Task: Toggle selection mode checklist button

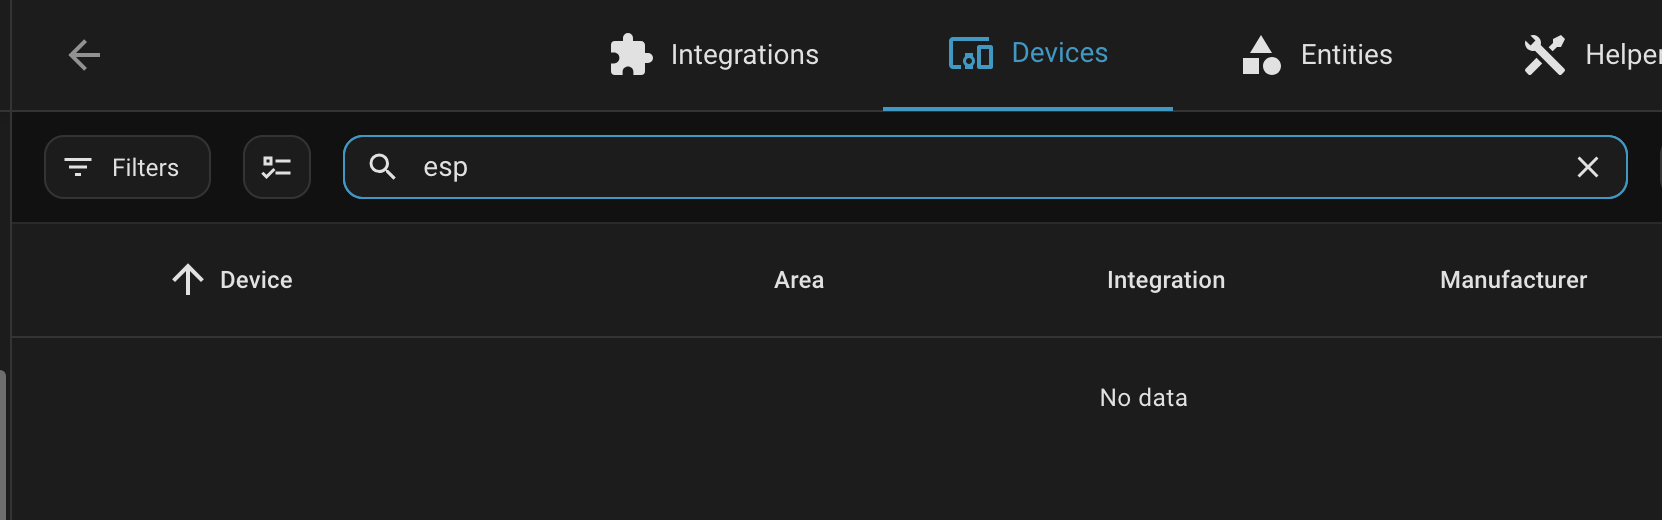Action: click(x=277, y=167)
